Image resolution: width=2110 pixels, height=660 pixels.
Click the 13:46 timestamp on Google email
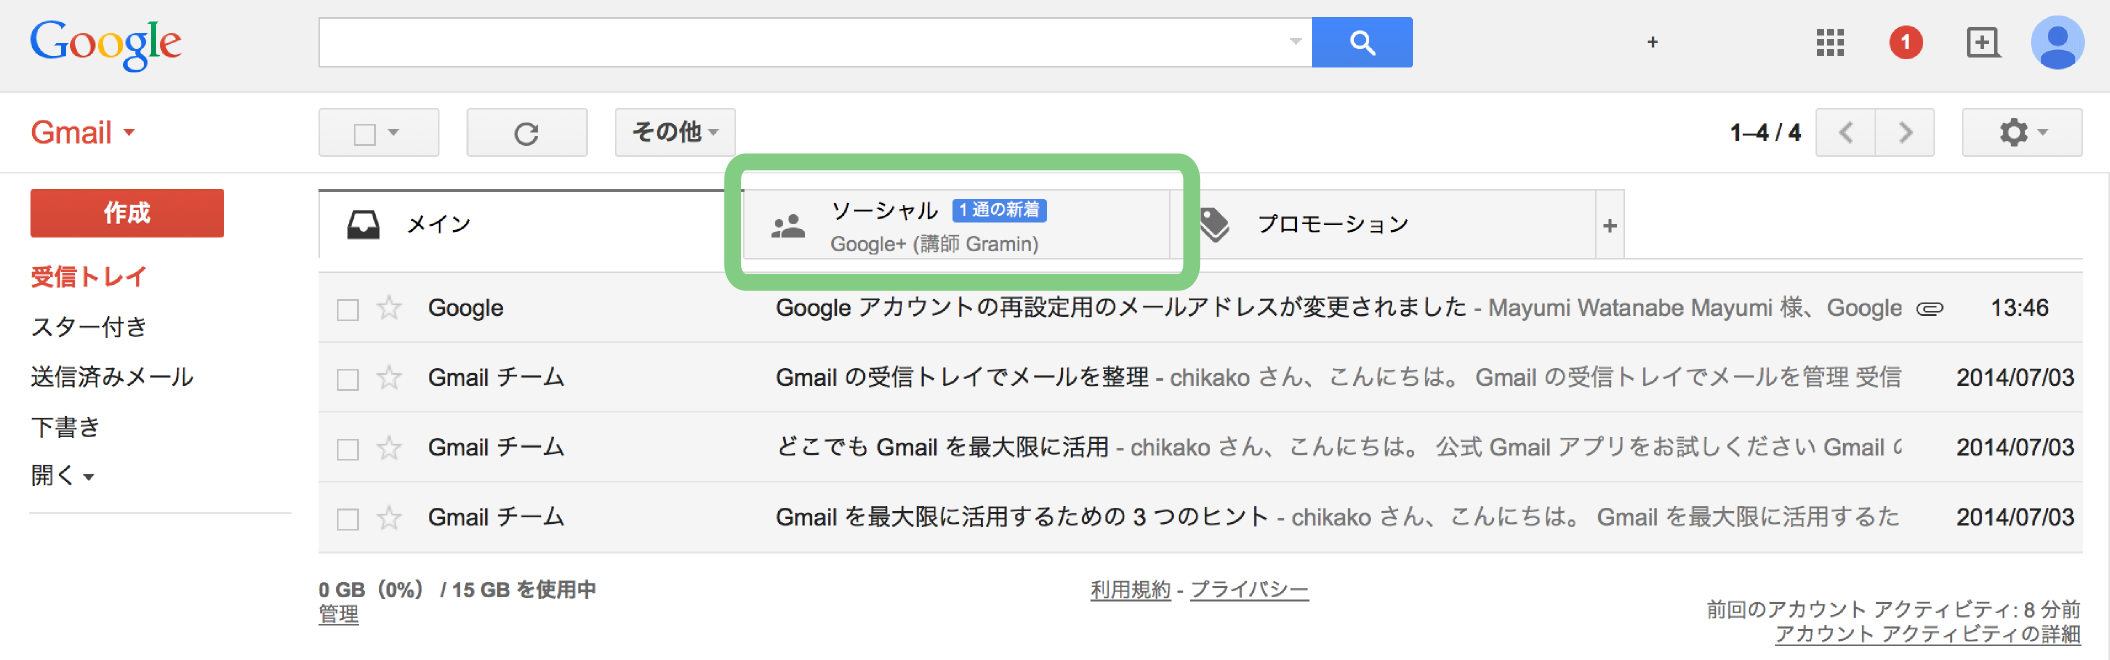tap(2019, 308)
